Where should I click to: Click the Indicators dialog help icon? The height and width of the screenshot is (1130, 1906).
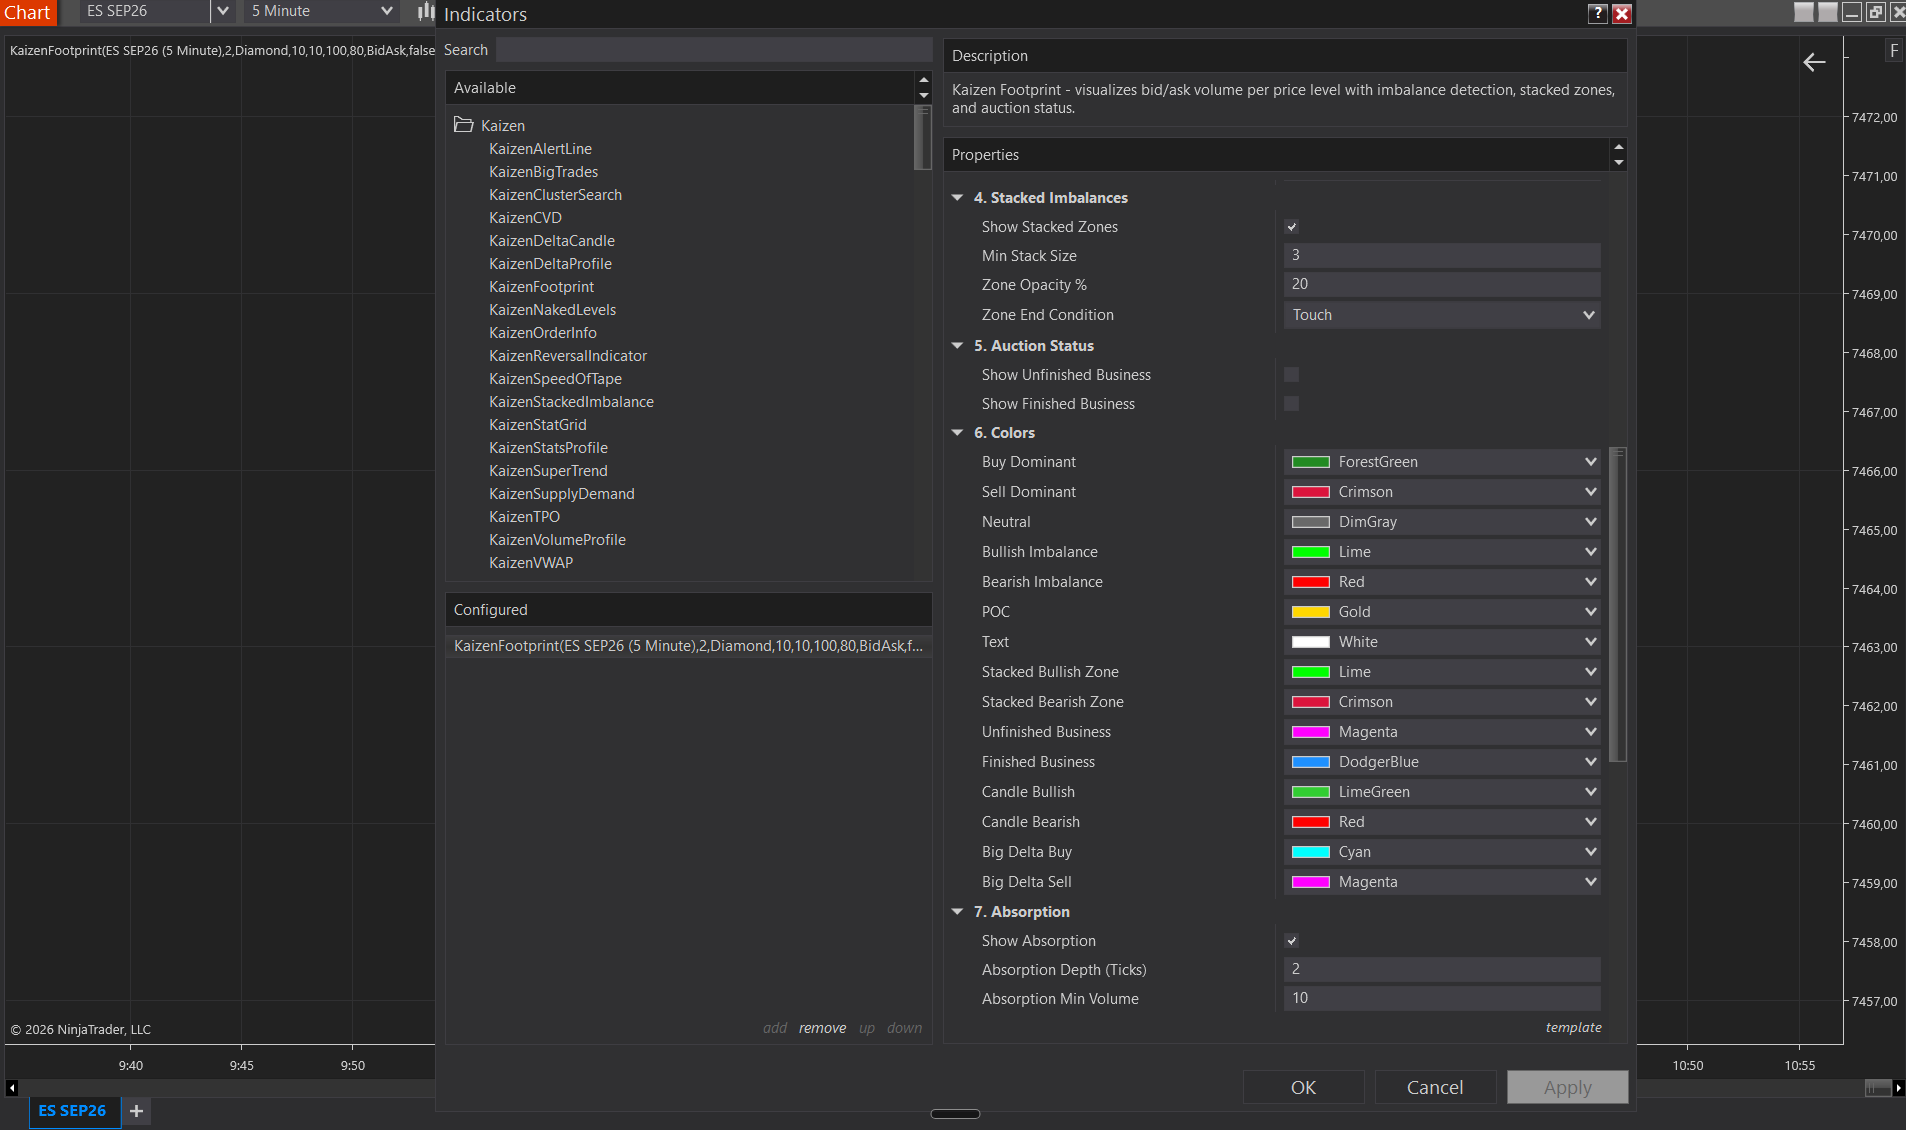click(x=1597, y=13)
